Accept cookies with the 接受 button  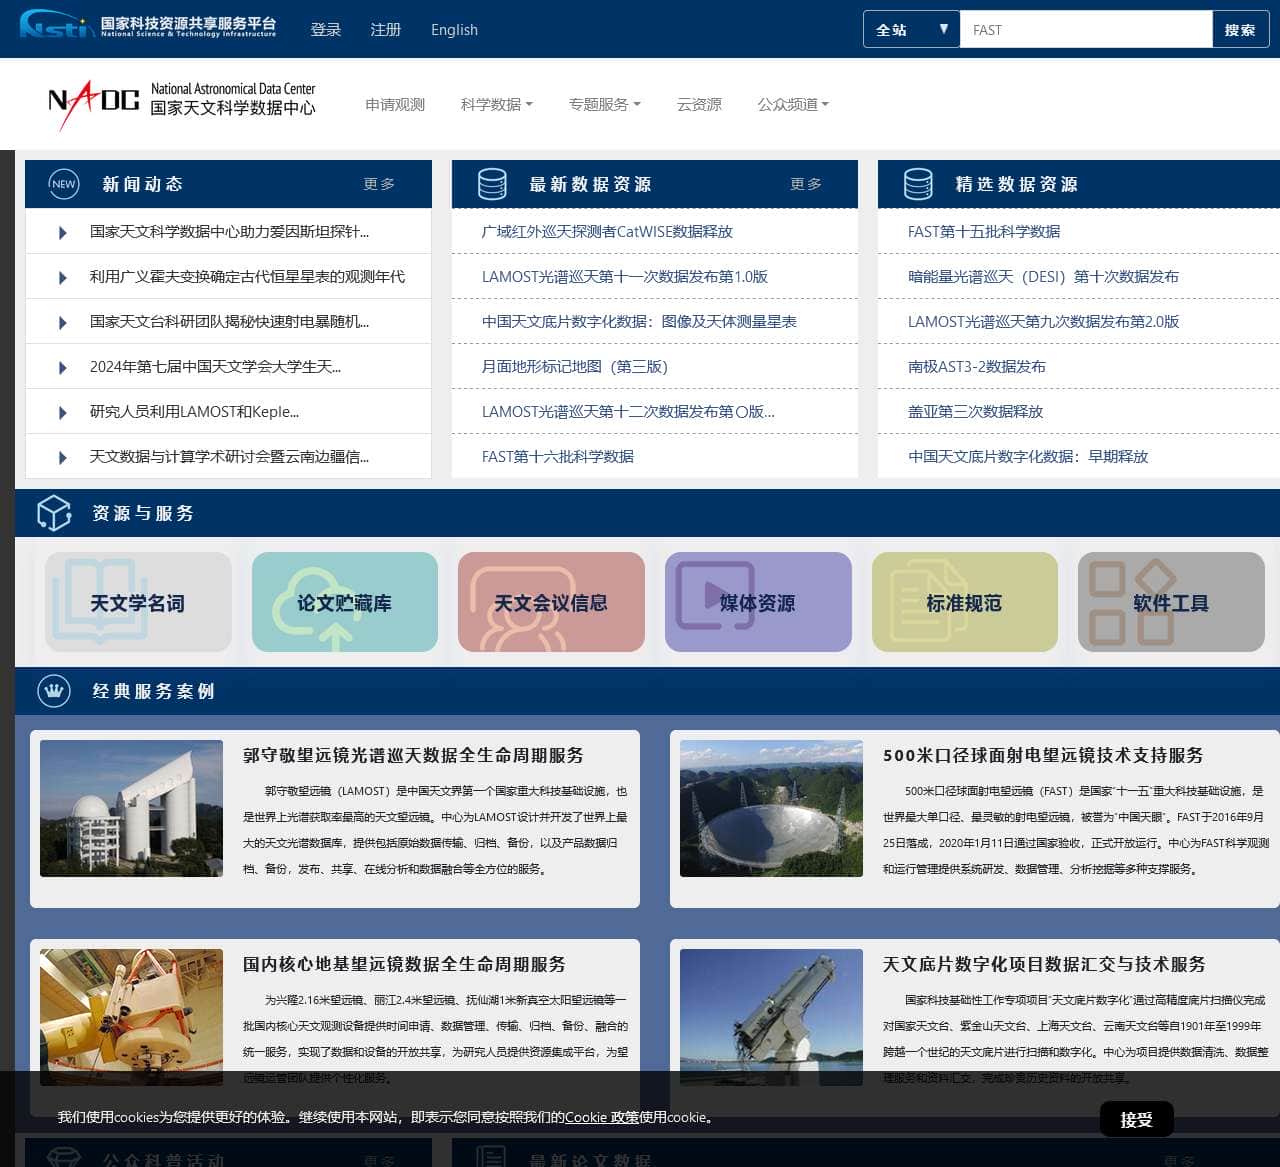1136,1119
